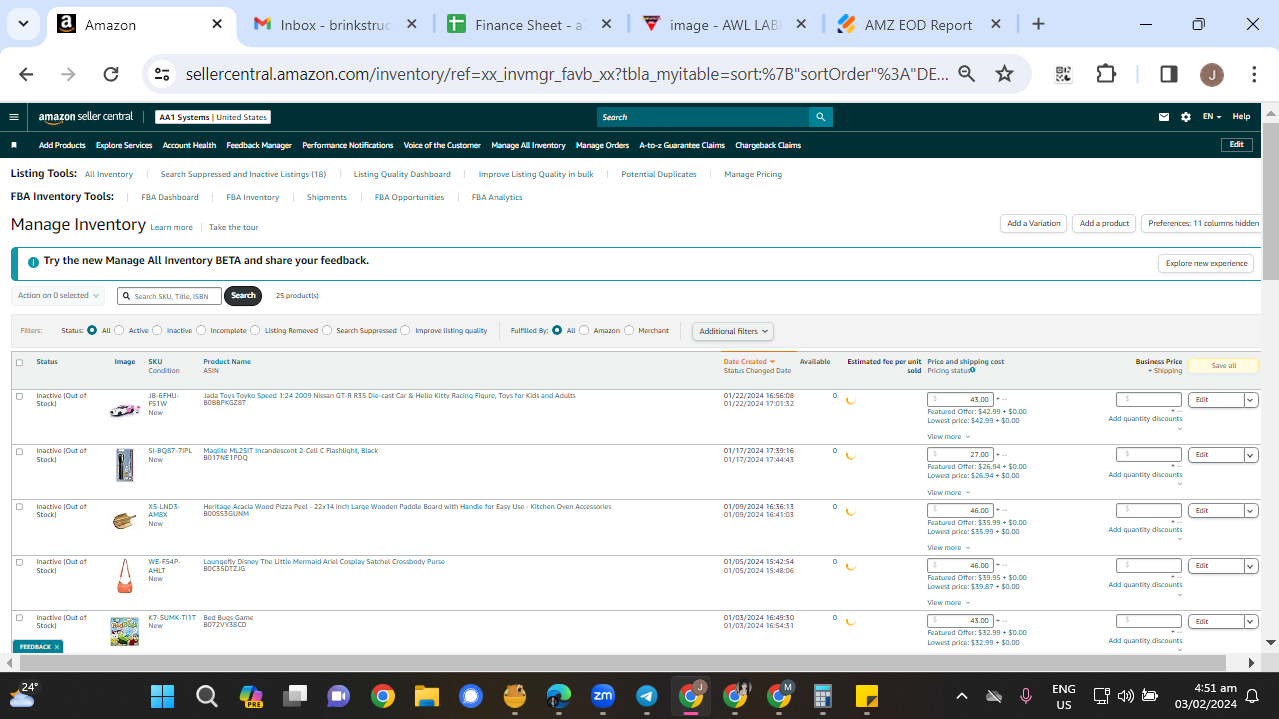Open Chrome side panel icon
Image resolution: width=1279 pixels, height=719 pixels.
pyautogui.click(x=1168, y=74)
